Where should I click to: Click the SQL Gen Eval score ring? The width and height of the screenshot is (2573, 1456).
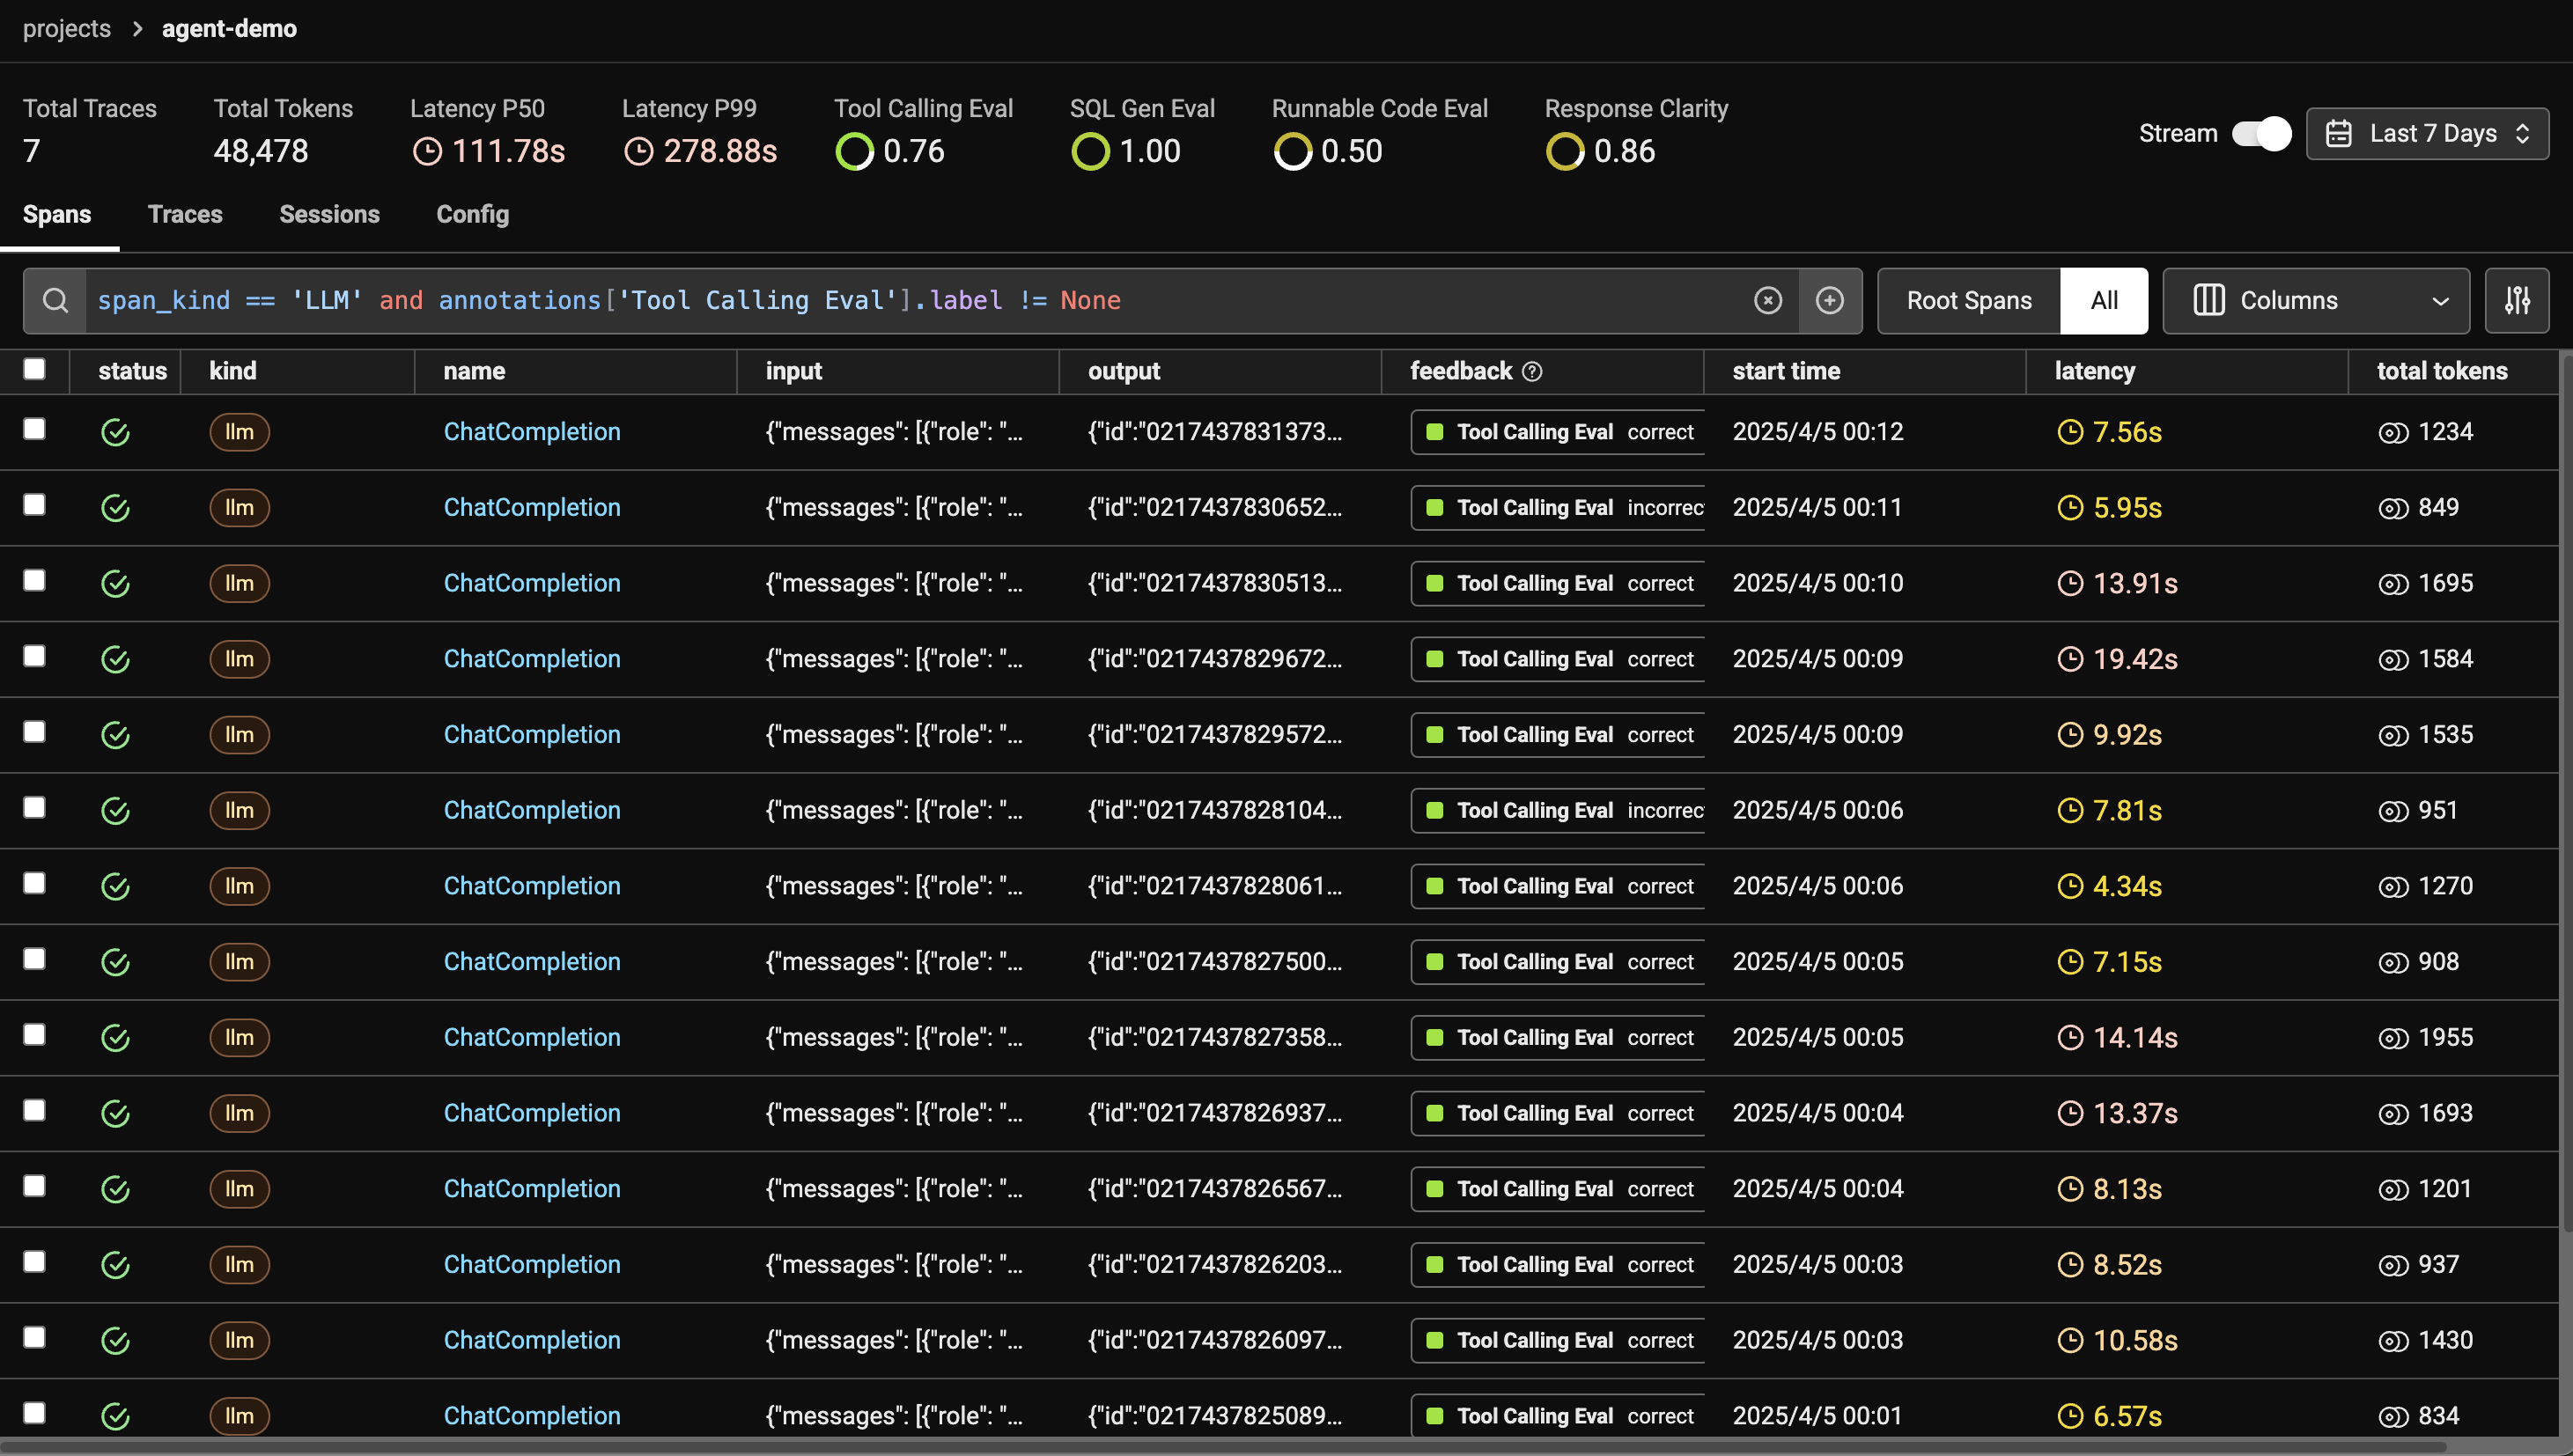1090,152
